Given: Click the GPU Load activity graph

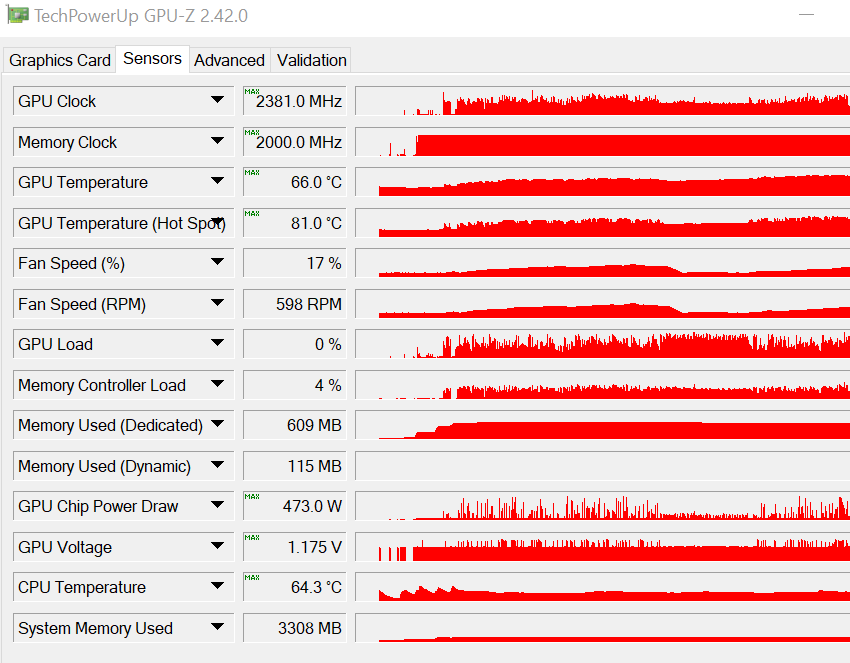Looking at the screenshot, I should click(600, 344).
